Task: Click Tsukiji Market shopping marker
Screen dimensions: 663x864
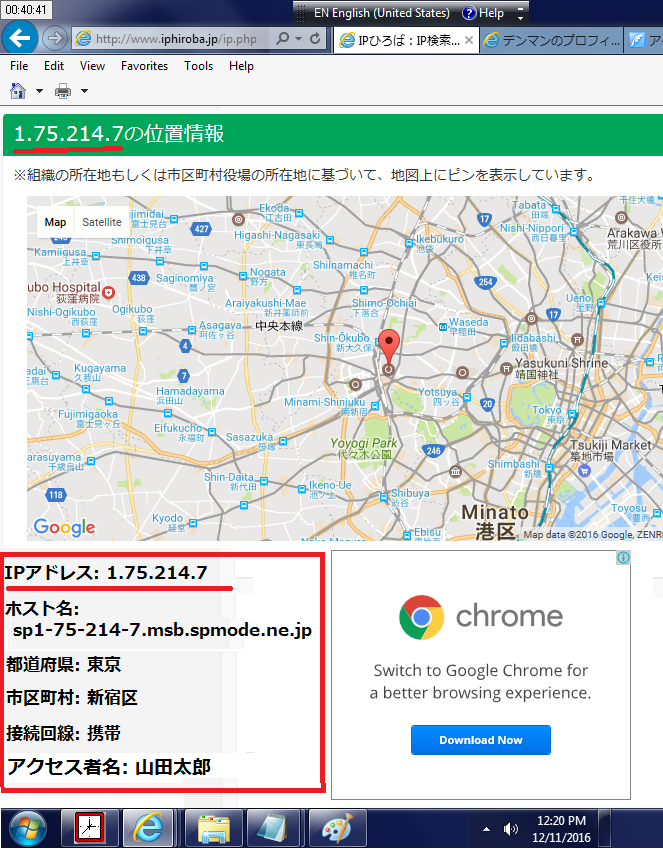Action: (584, 470)
